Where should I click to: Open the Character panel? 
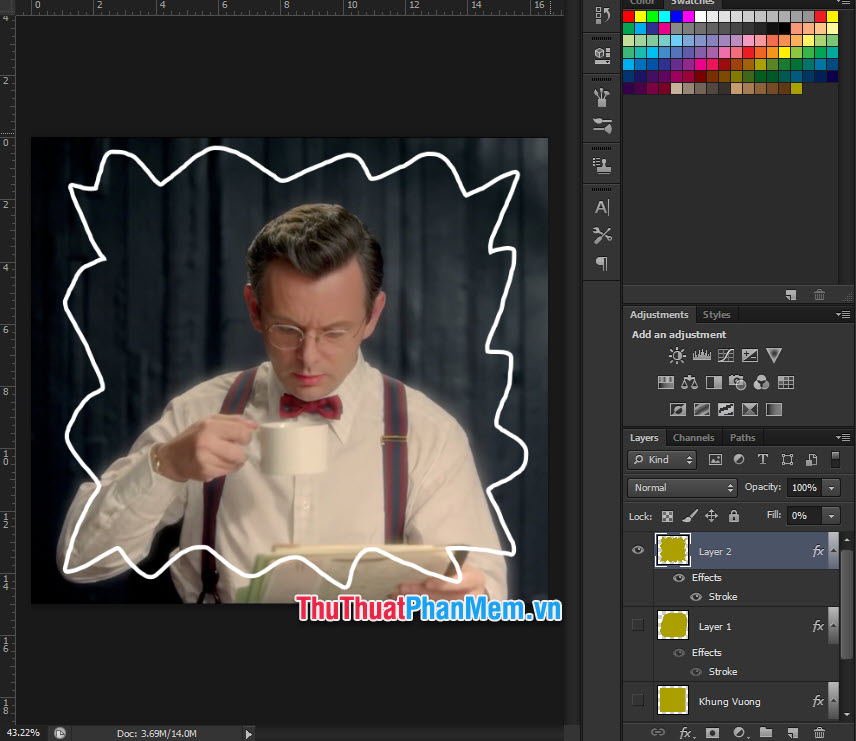pyautogui.click(x=601, y=207)
